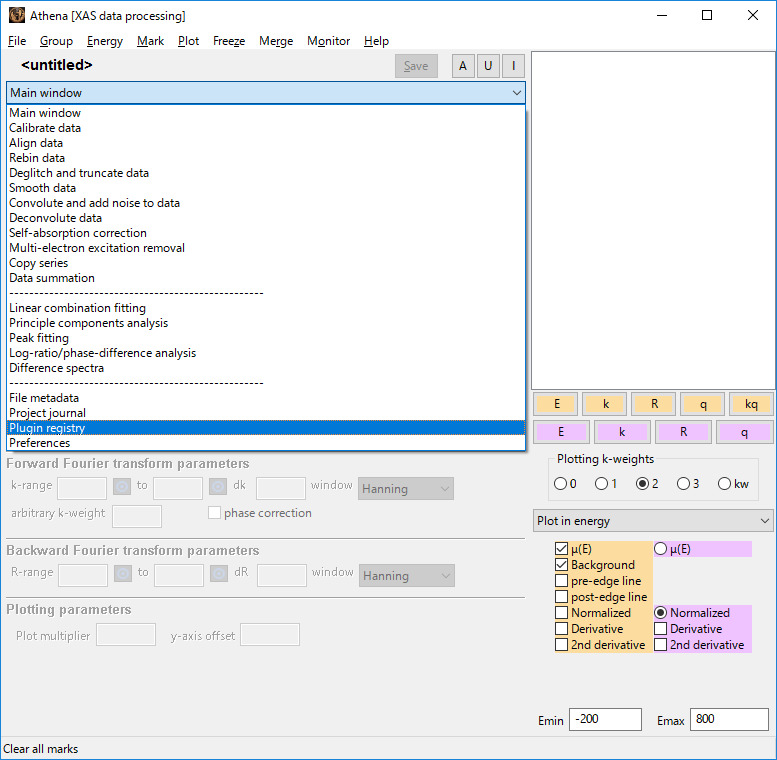Enable the pre-edge line checkbox

tap(561, 581)
